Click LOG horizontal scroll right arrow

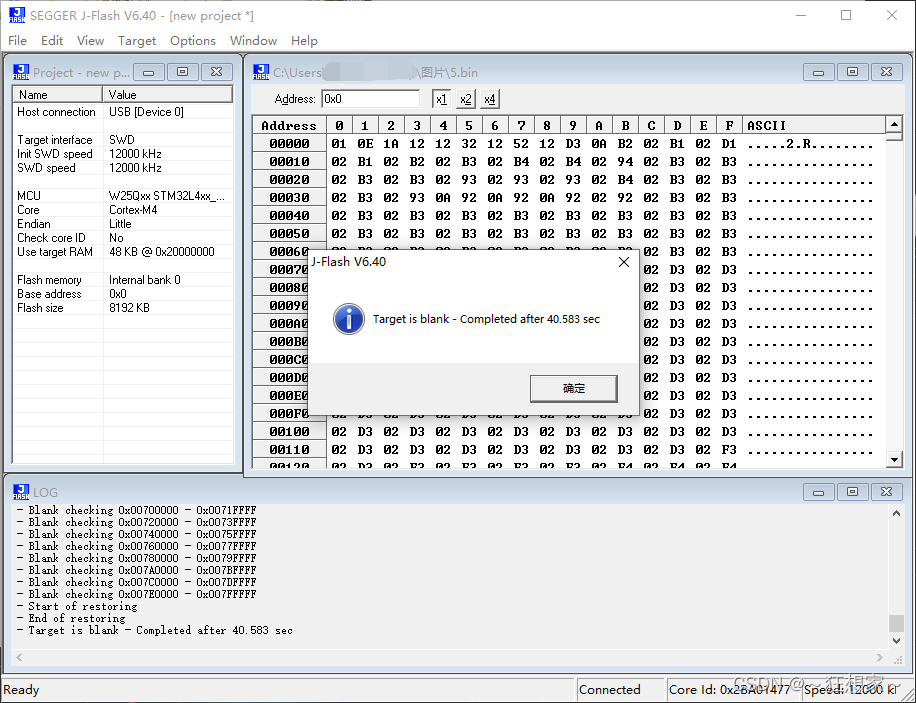[x=880, y=657]
